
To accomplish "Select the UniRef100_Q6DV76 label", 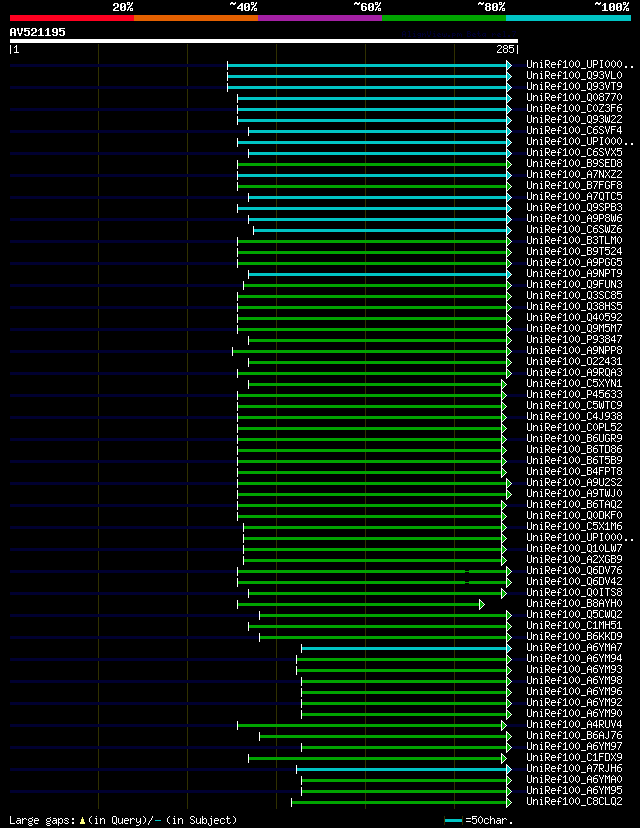I will pyautogui.click(x=574, y=570).
